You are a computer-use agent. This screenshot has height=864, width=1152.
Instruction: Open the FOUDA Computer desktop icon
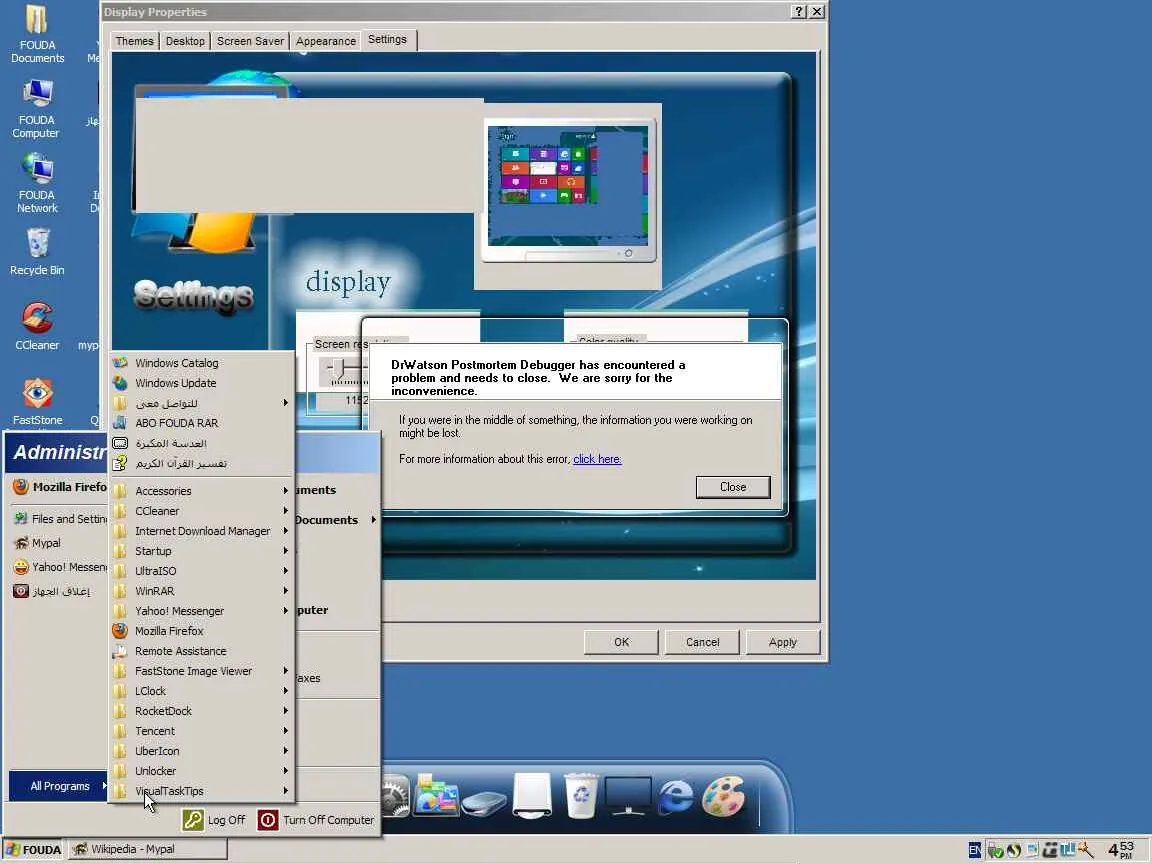(x=37, y=109)
